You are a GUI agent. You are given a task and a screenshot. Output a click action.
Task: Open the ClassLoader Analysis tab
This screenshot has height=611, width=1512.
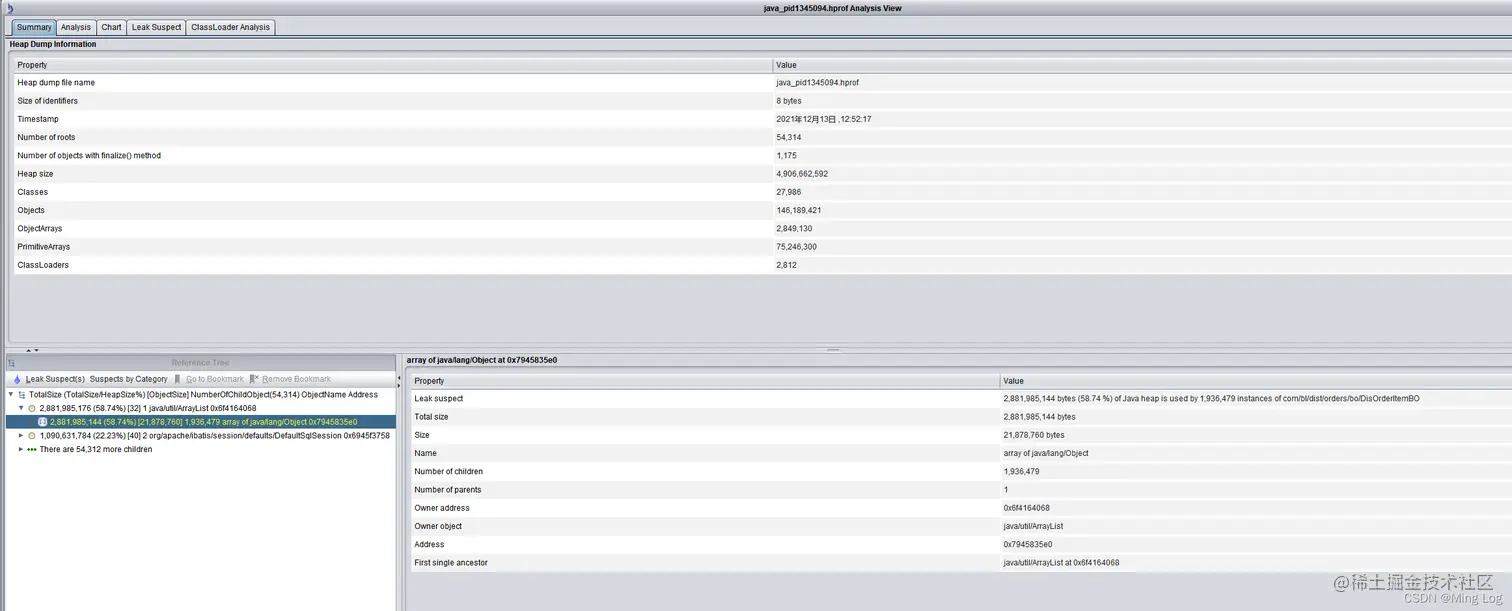tap(230, 27)
